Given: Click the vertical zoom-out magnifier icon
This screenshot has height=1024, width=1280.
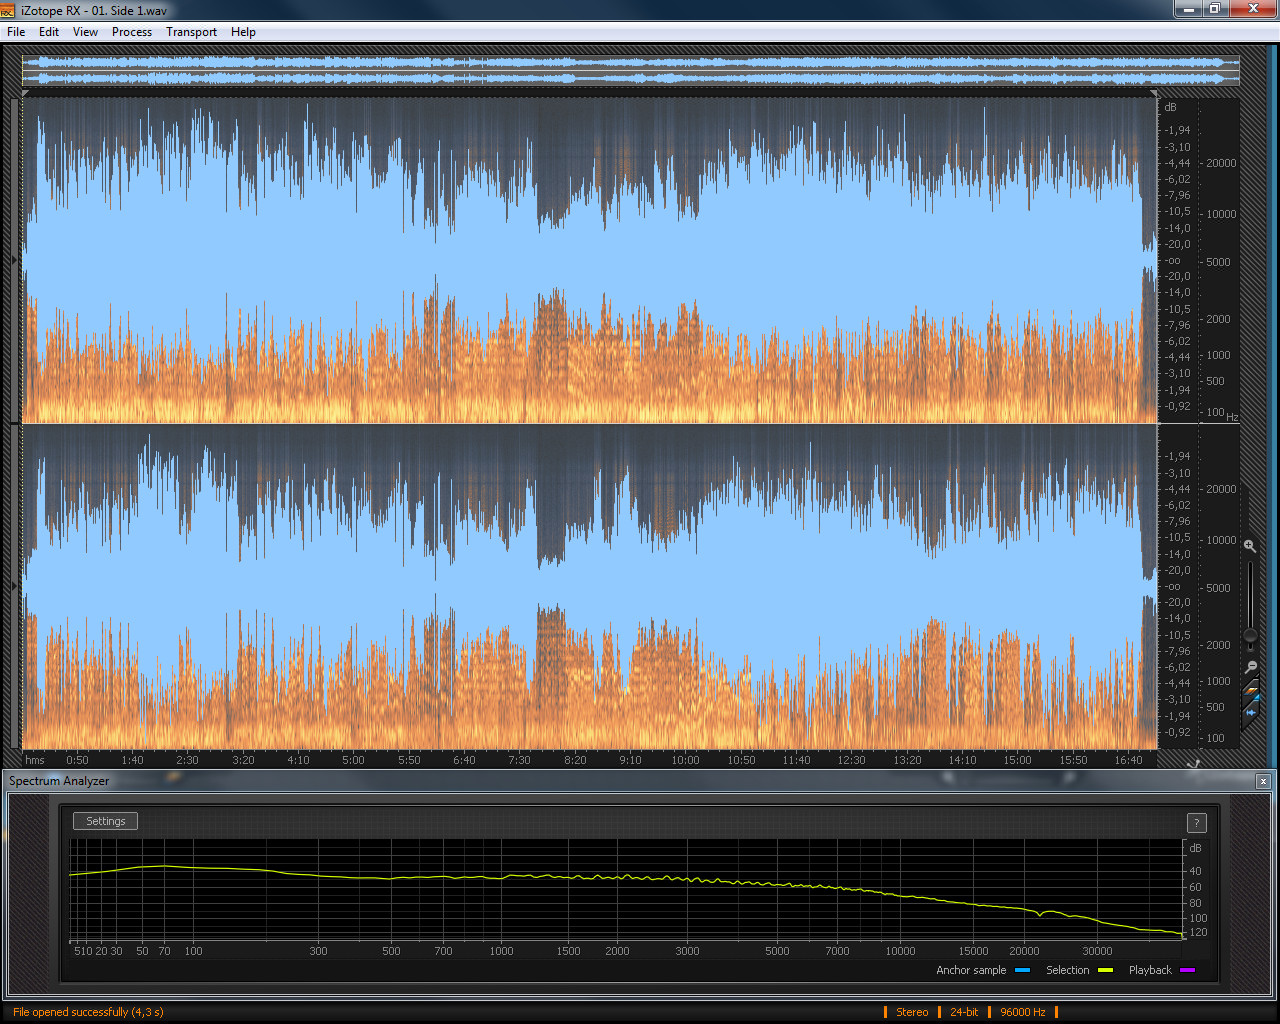Looking at the screenshot, I should tap(1250, 667).
